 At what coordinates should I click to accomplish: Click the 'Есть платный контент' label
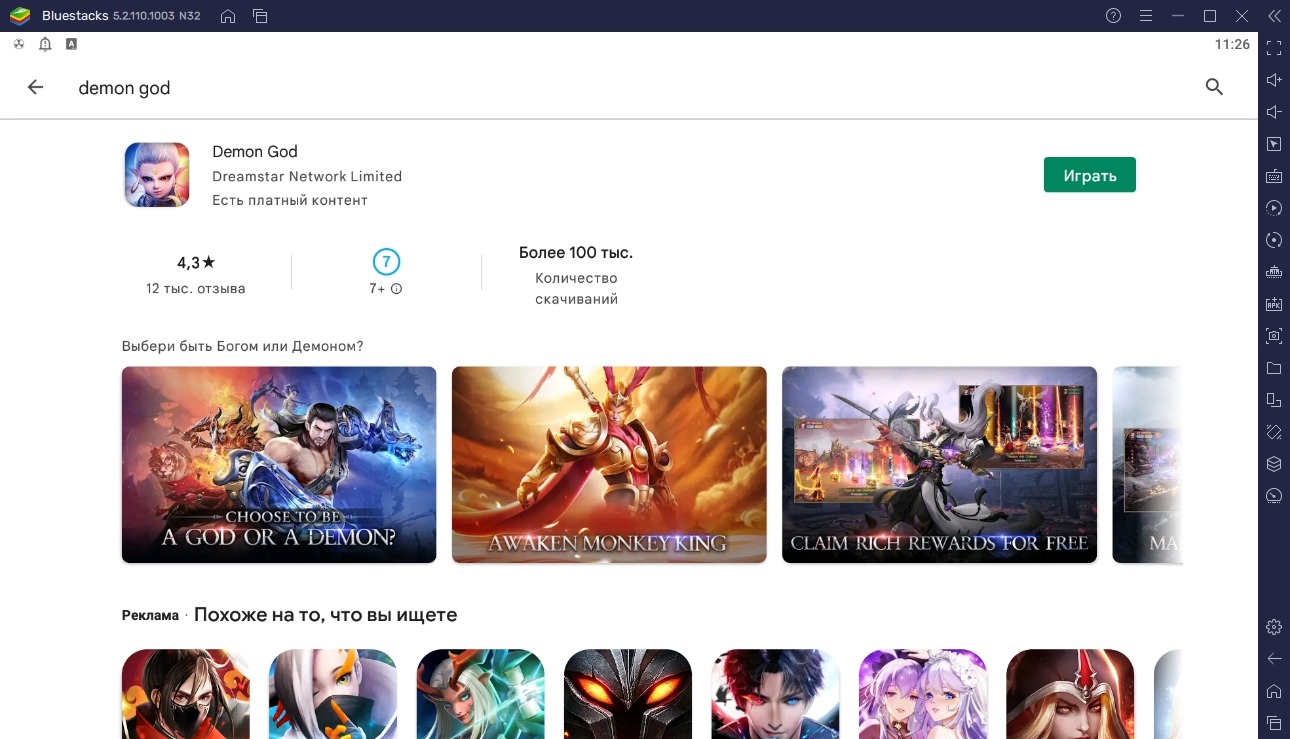tap(290, 200)
